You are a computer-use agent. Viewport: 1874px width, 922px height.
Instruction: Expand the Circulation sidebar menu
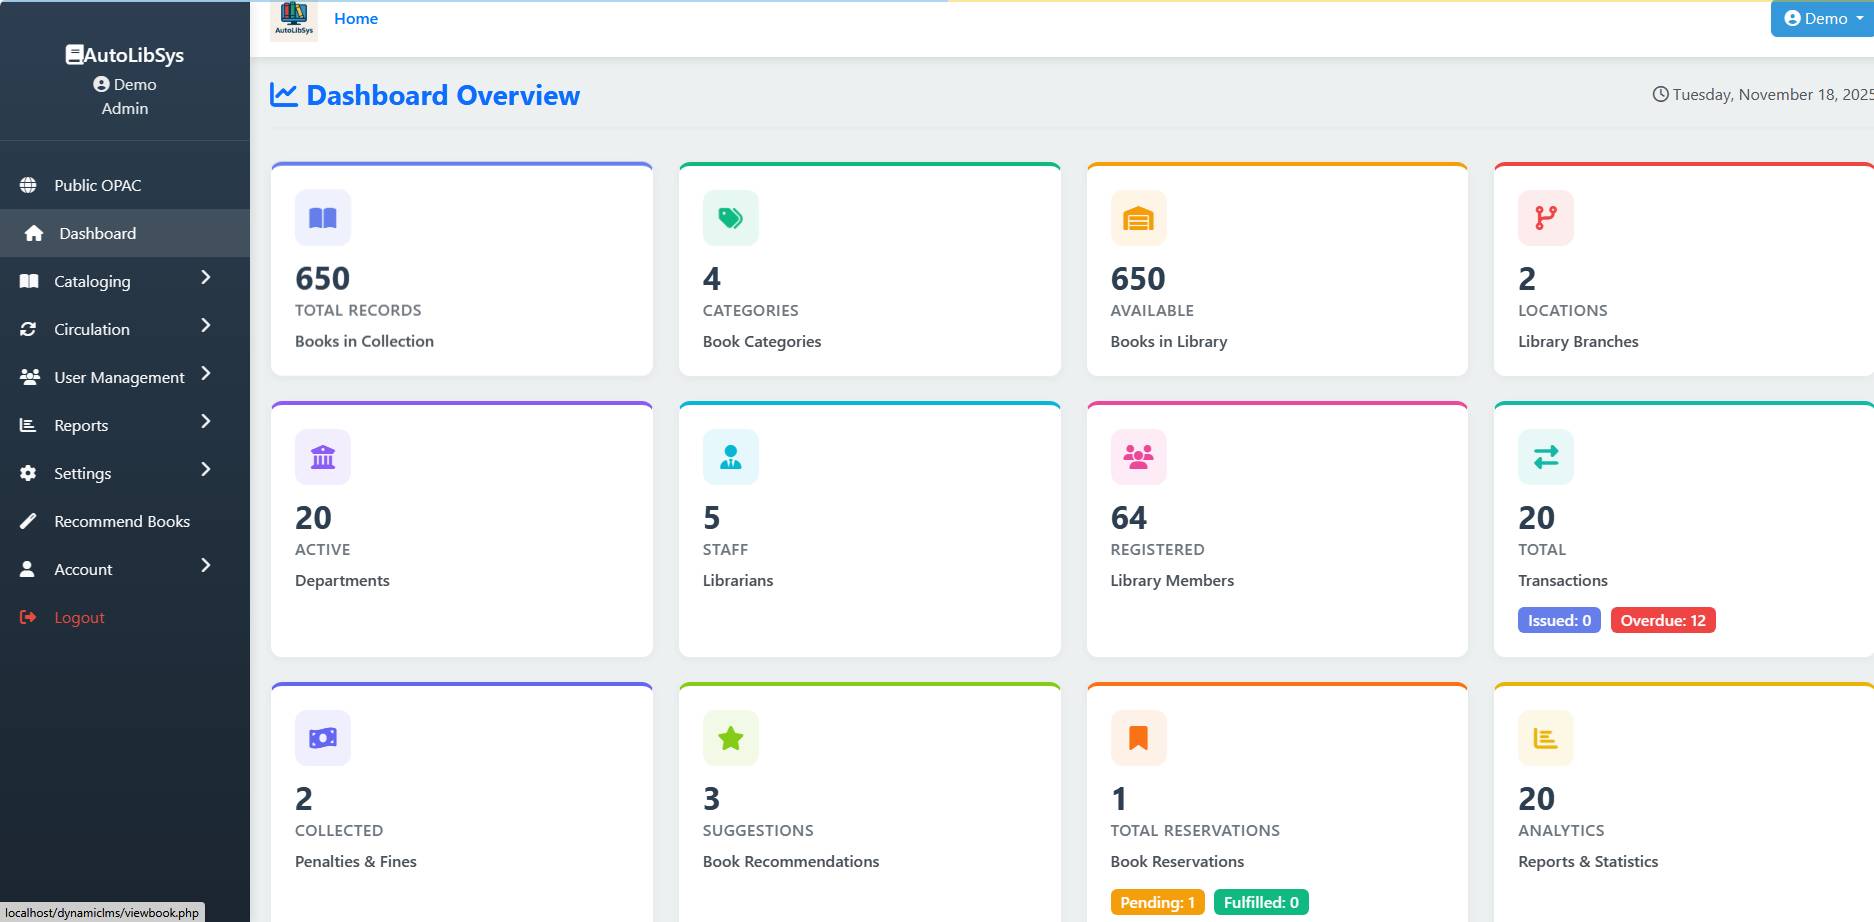point(115,329)
